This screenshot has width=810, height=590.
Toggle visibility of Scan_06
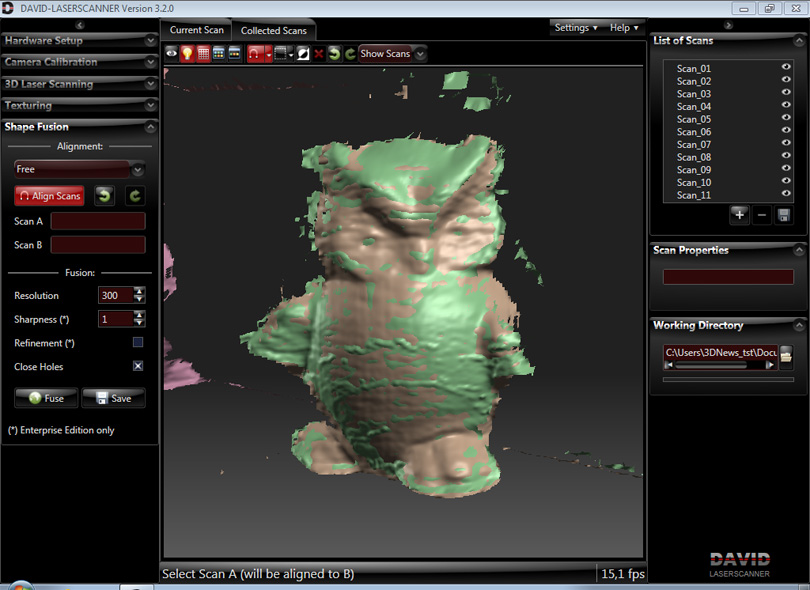[x=786, y=132]
